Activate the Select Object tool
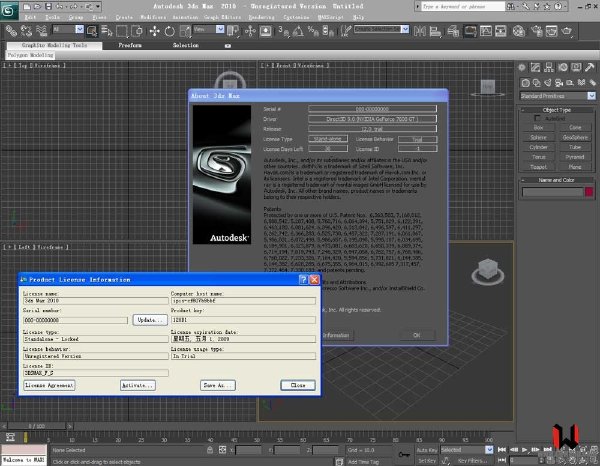600x466 pixels. click(x=92, y=31)
